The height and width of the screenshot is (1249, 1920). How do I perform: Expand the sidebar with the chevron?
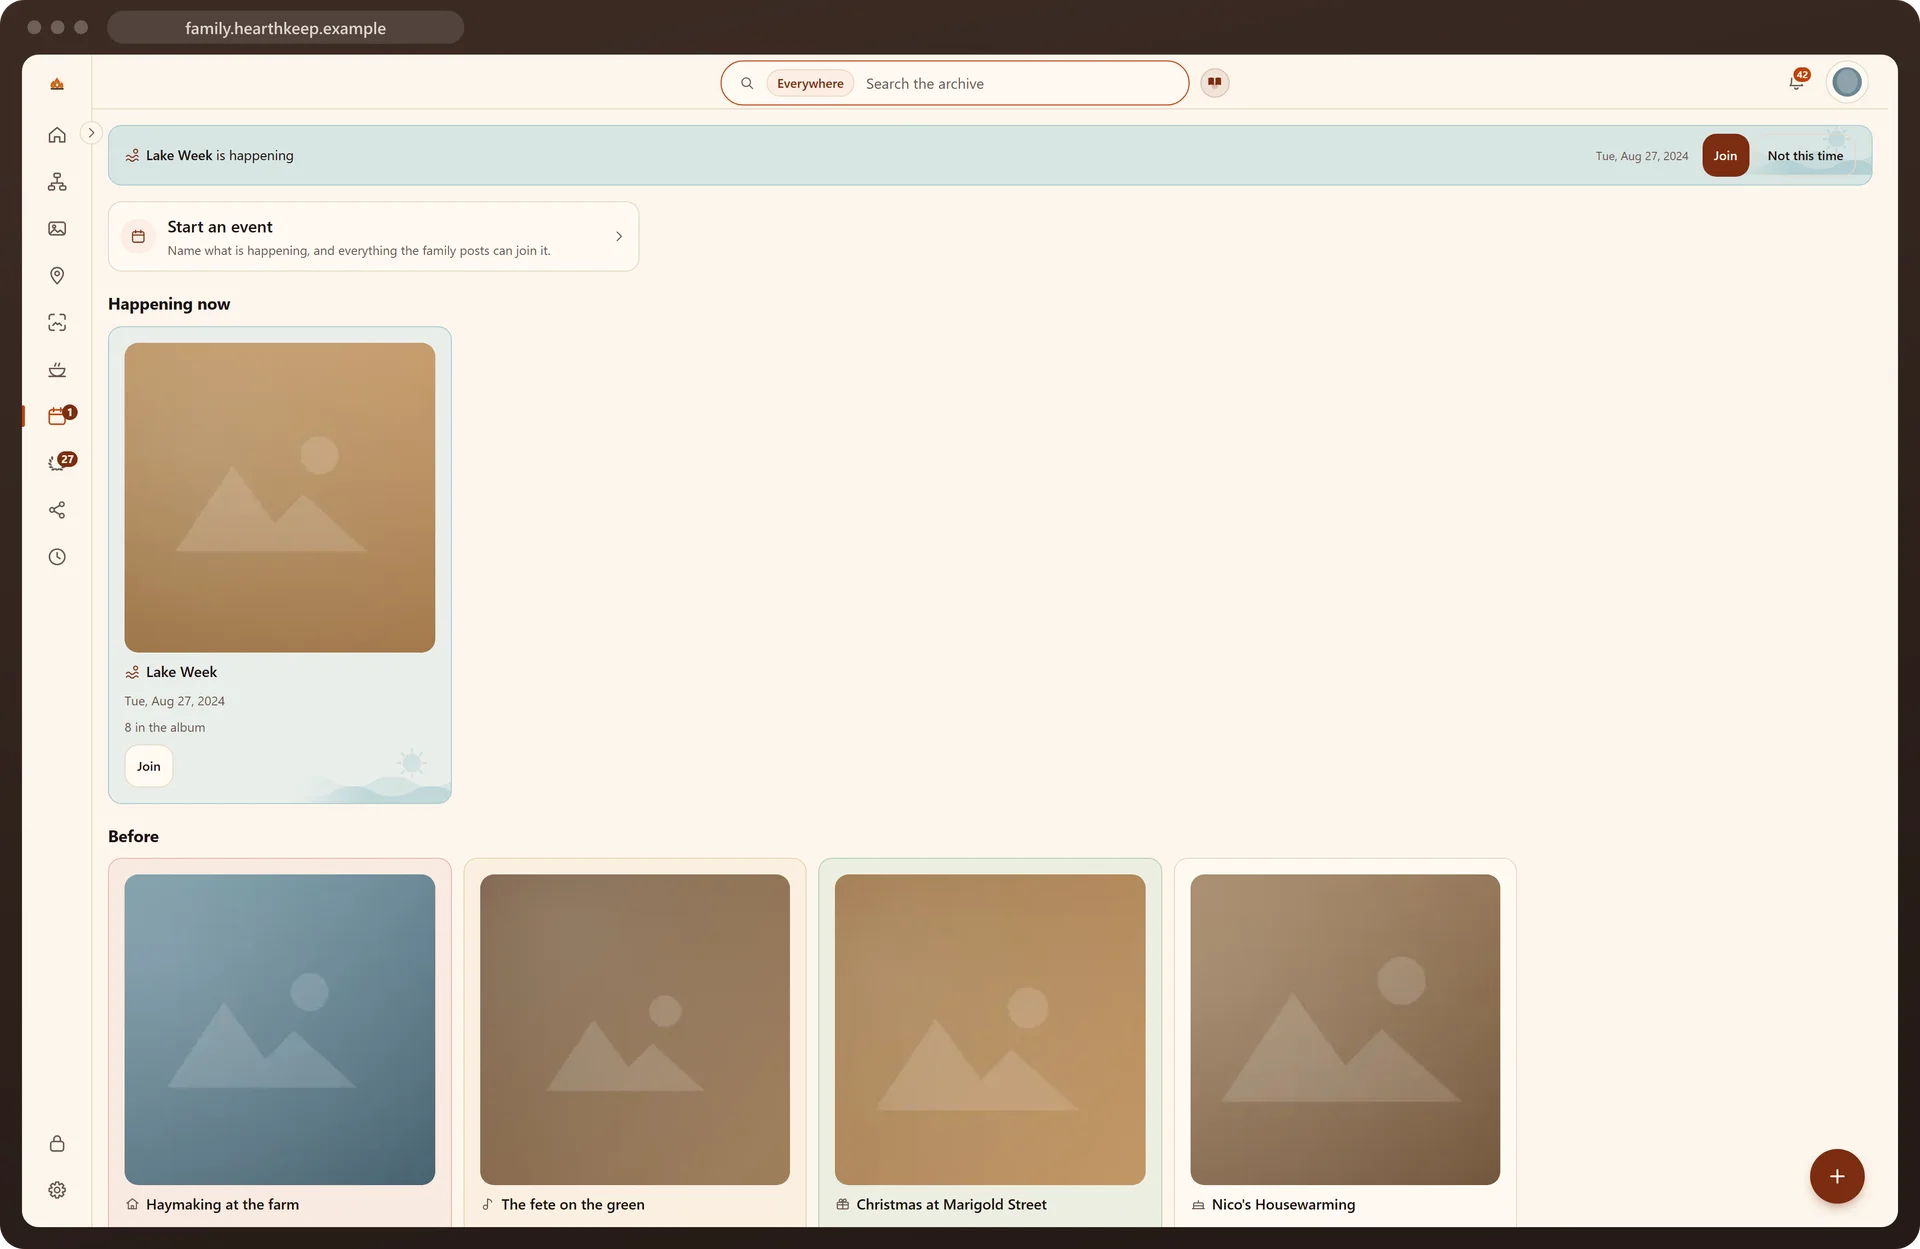[91, 133]
